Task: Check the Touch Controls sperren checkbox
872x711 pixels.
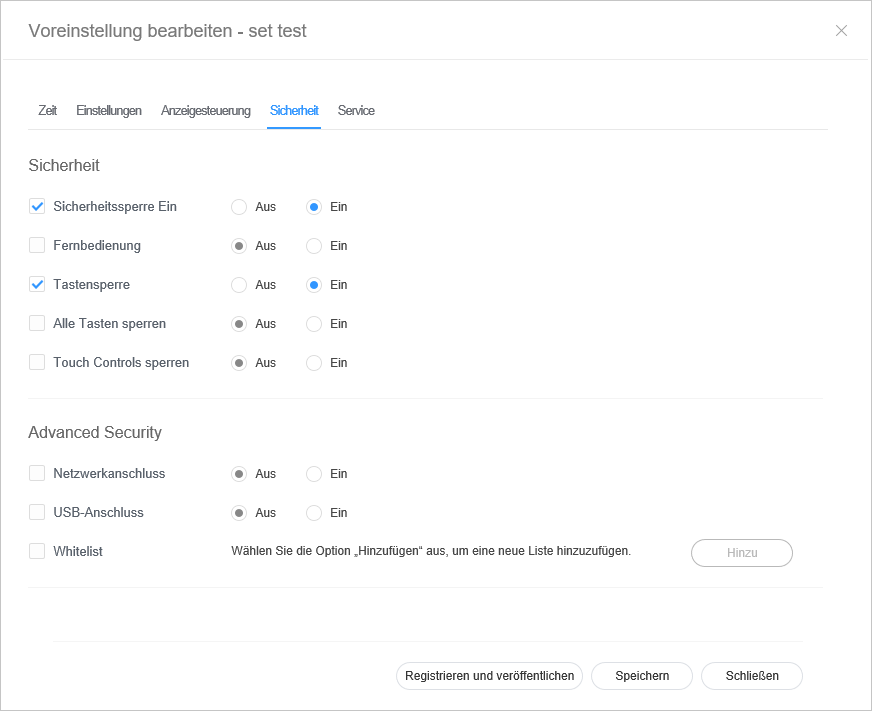Action: pos(37,363)
